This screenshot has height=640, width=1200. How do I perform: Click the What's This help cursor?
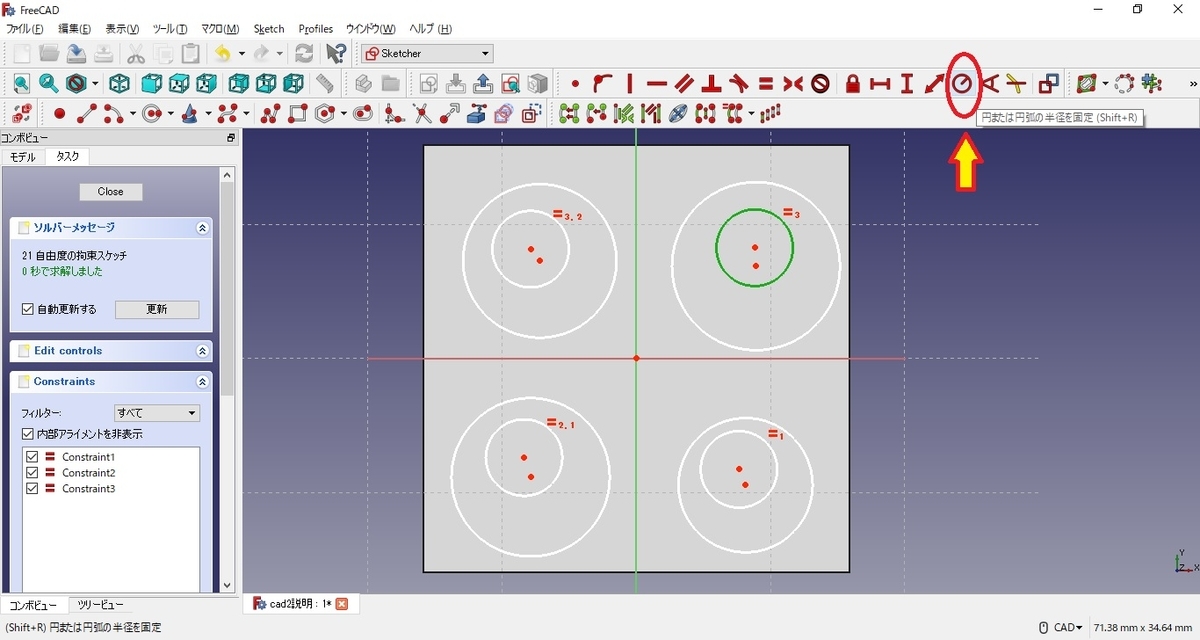click(337, 53)
